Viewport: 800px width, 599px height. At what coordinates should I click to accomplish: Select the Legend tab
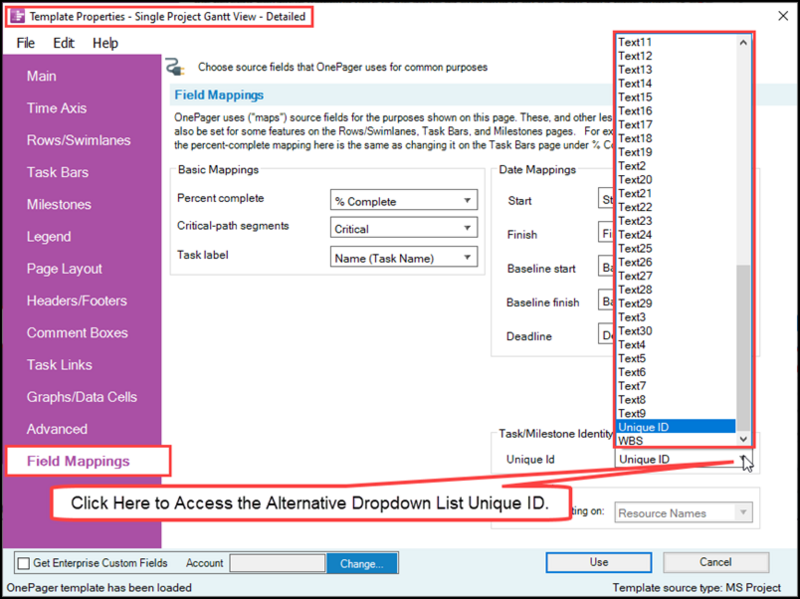49,237
